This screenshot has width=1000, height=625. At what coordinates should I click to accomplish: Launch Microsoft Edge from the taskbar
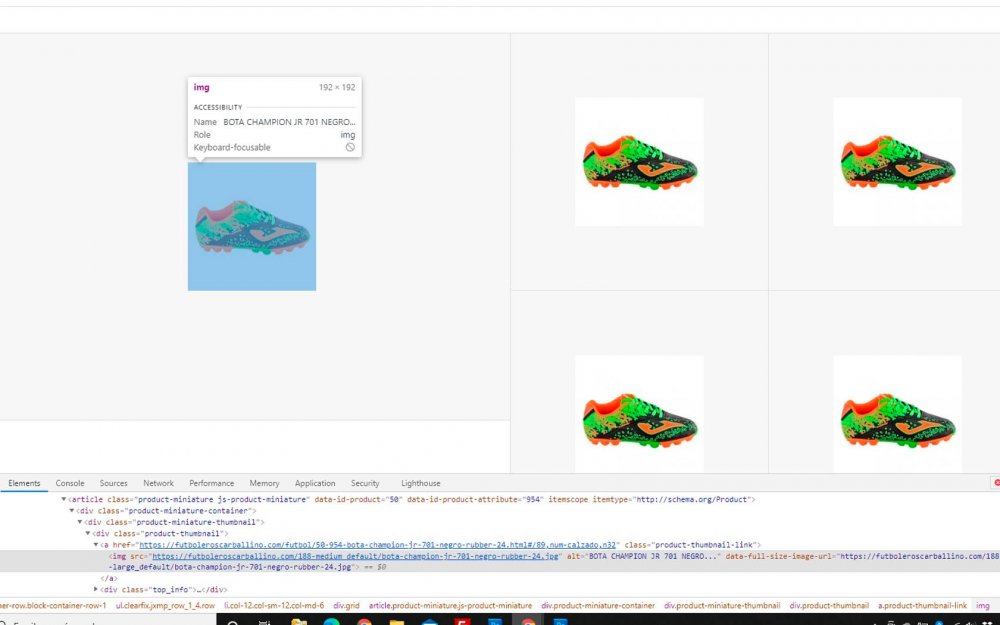click(x=330, y=621)
